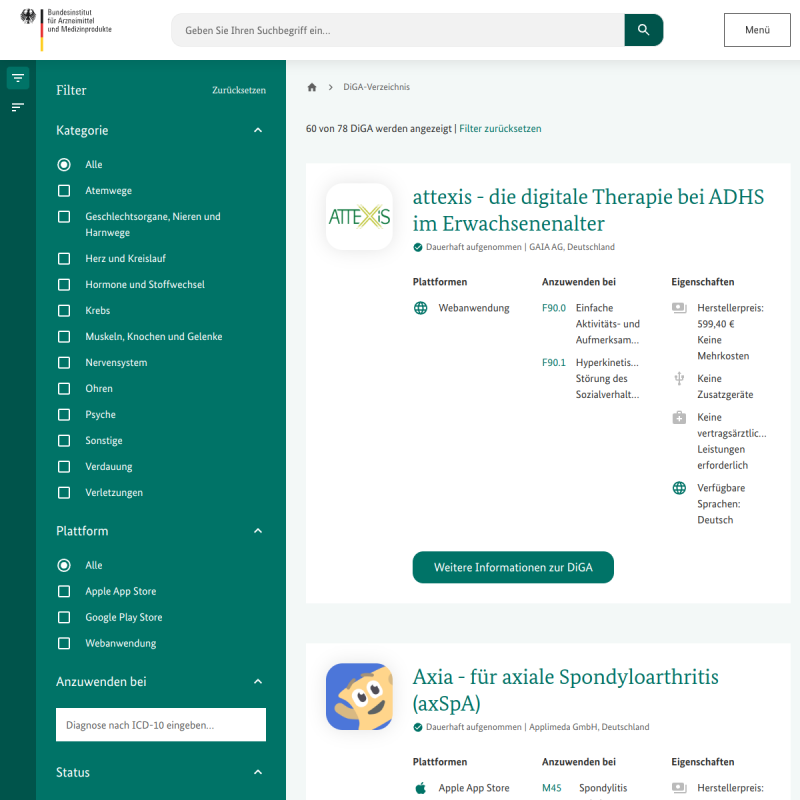Click the attexis app logo
The height and width of the screenshot is (800, 800).
(x=359, y=217)
